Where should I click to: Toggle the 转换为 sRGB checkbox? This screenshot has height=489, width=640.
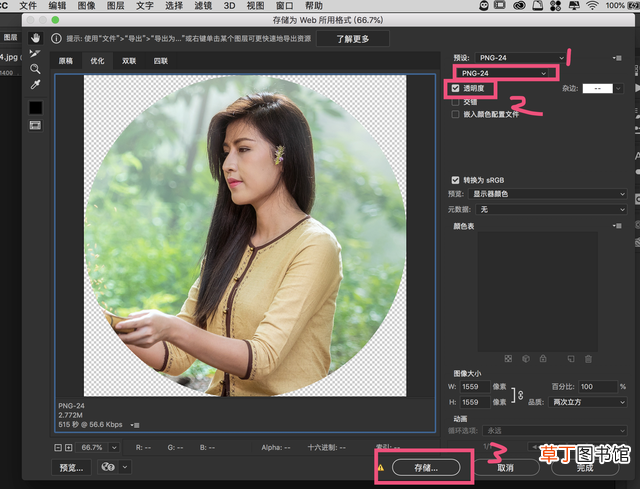point(456,180)
